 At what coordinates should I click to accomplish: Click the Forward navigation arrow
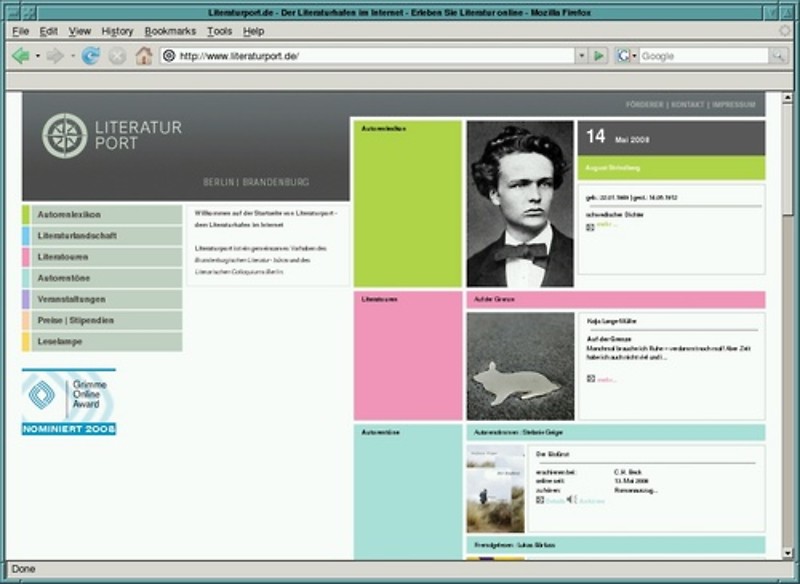point(55,56)
